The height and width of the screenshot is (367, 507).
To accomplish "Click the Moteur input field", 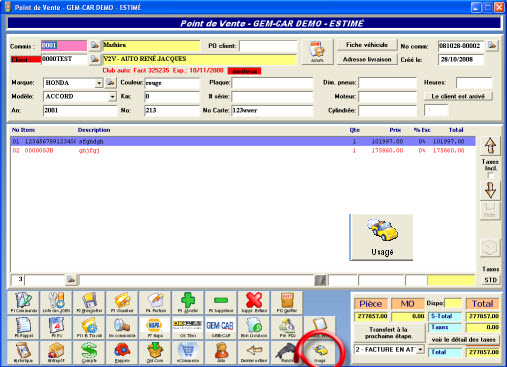I will pos(387,97).
